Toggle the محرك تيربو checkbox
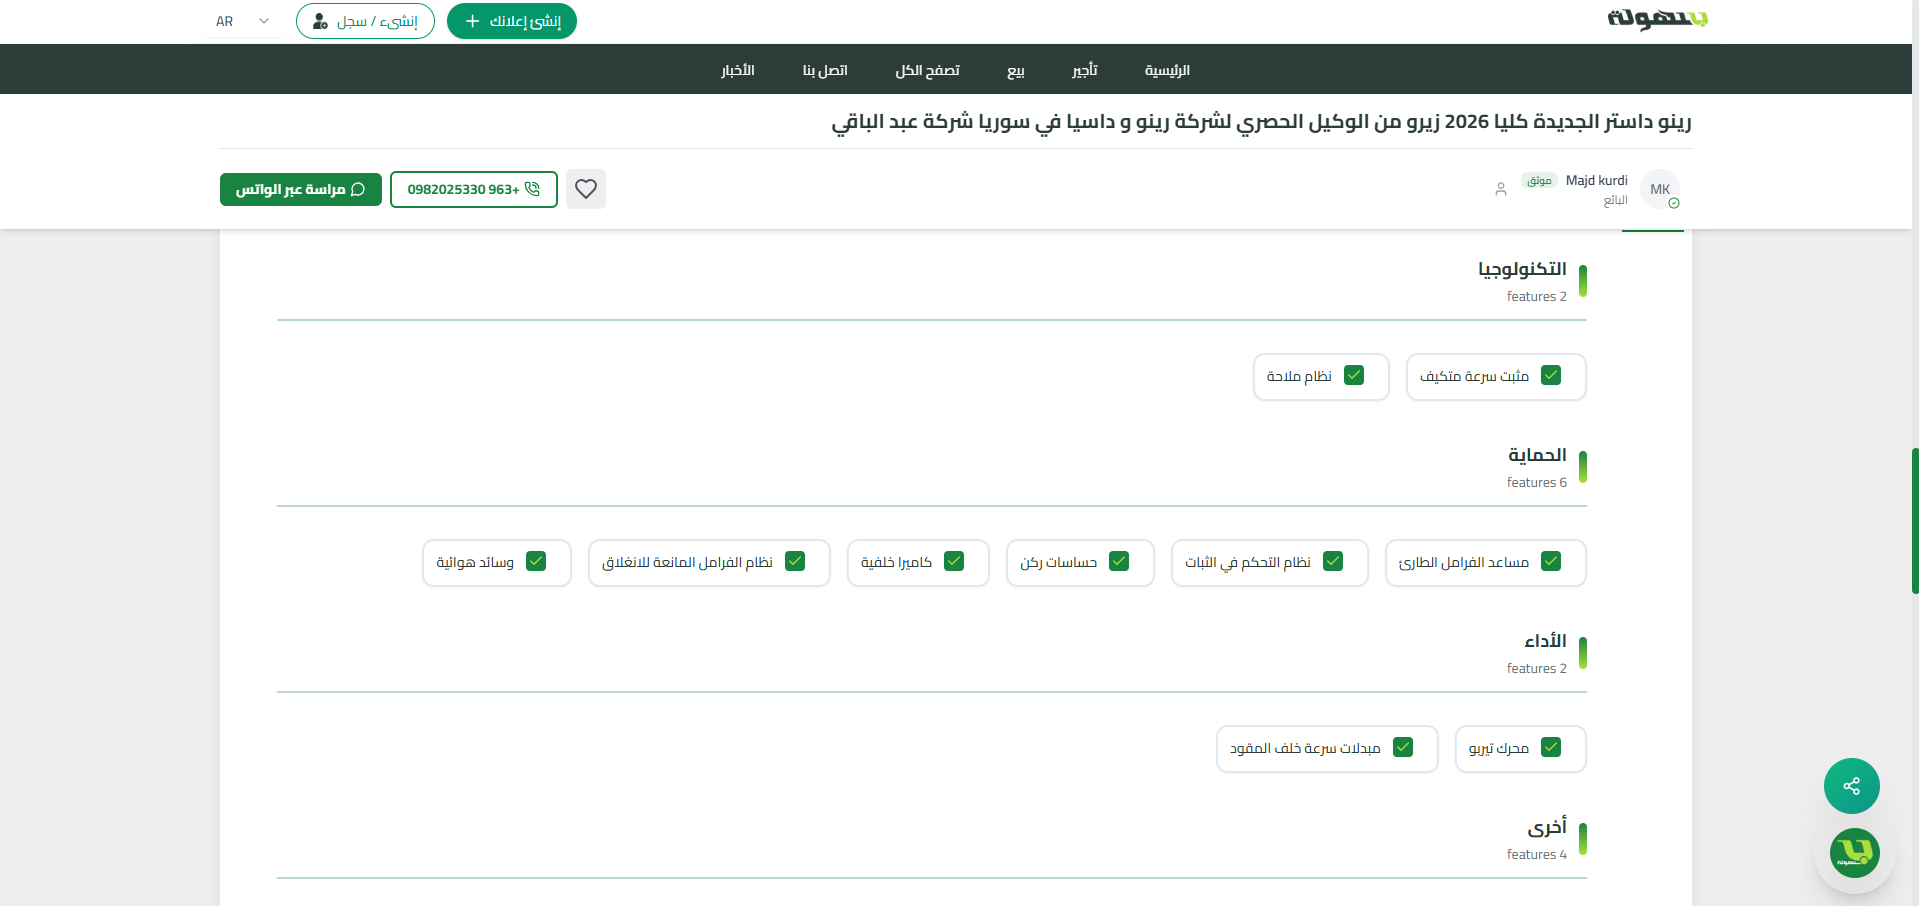The image size is (1919, 906). click(x=1551, y=748)
